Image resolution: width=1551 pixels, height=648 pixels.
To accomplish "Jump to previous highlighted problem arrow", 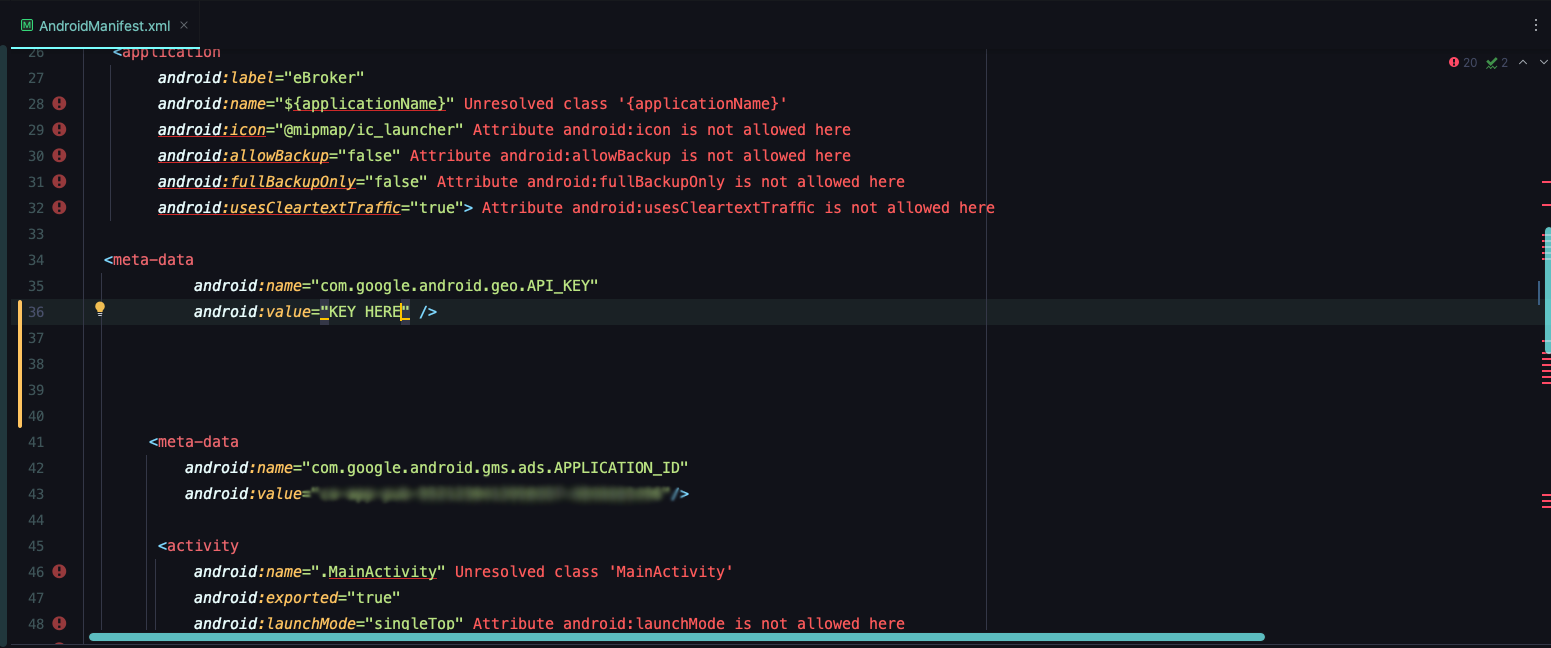I will [1523, 62].
